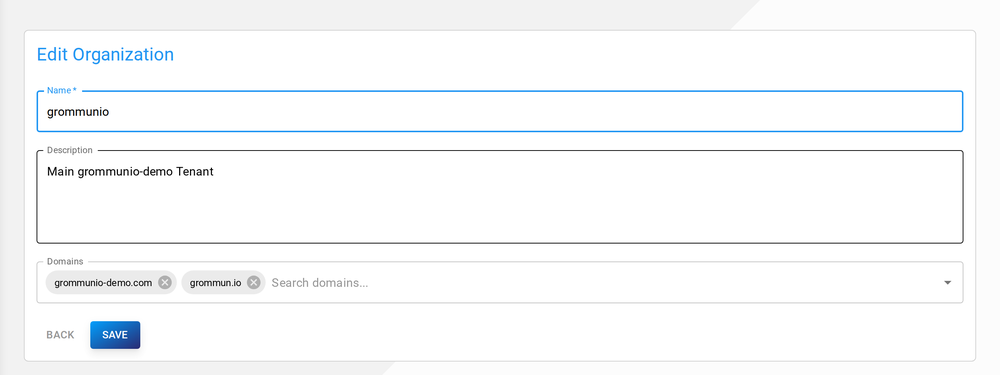
Task: Remove the grommun.io domain chip
Action: [253, 283]
